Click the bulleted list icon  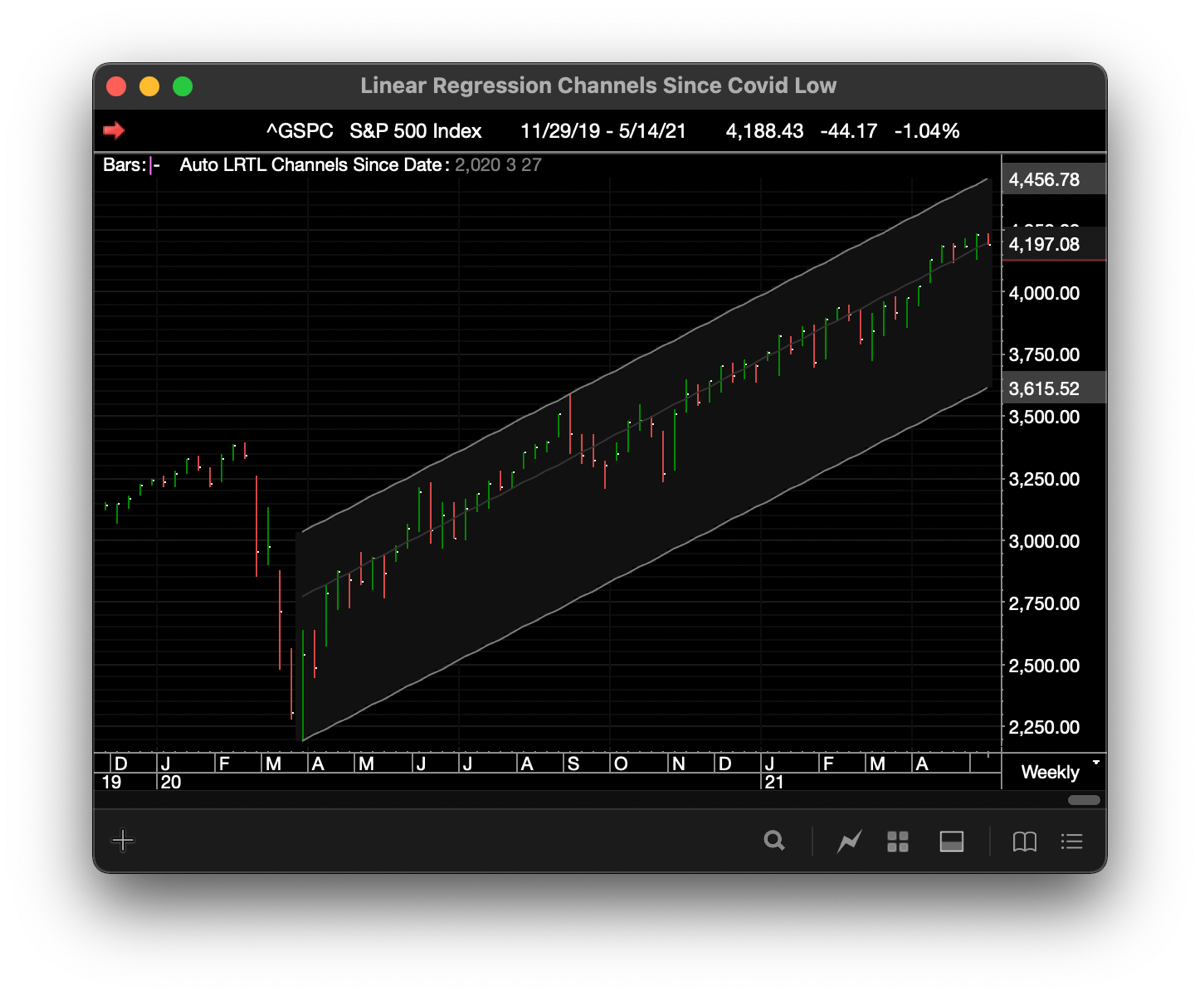(1072, 842)
